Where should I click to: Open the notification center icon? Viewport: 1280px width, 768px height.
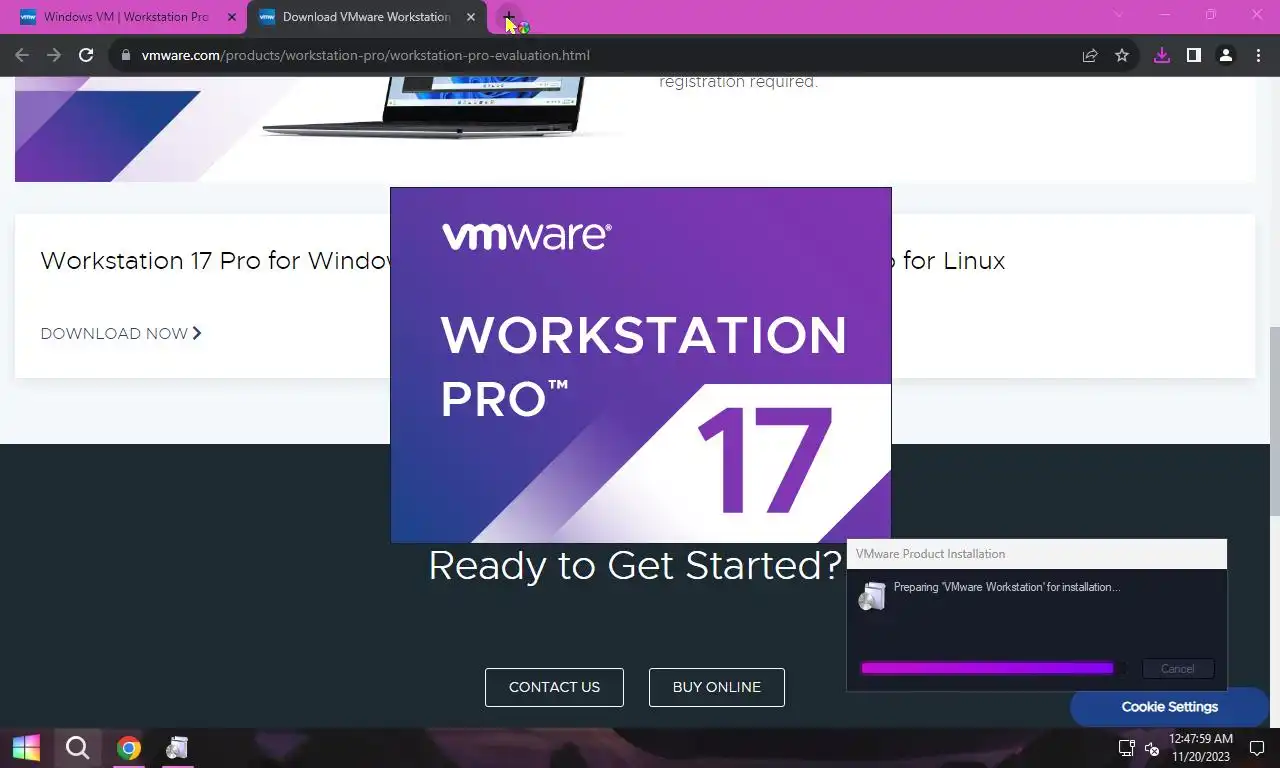[1257, 748]
